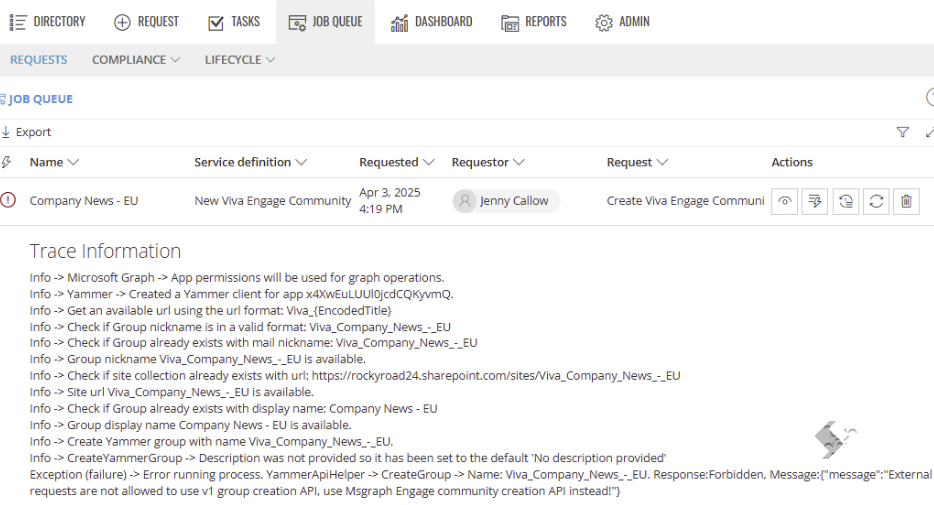Click the Group display name available trace line
The width and height of the screenshot is (934, 505).
(191, 425)
